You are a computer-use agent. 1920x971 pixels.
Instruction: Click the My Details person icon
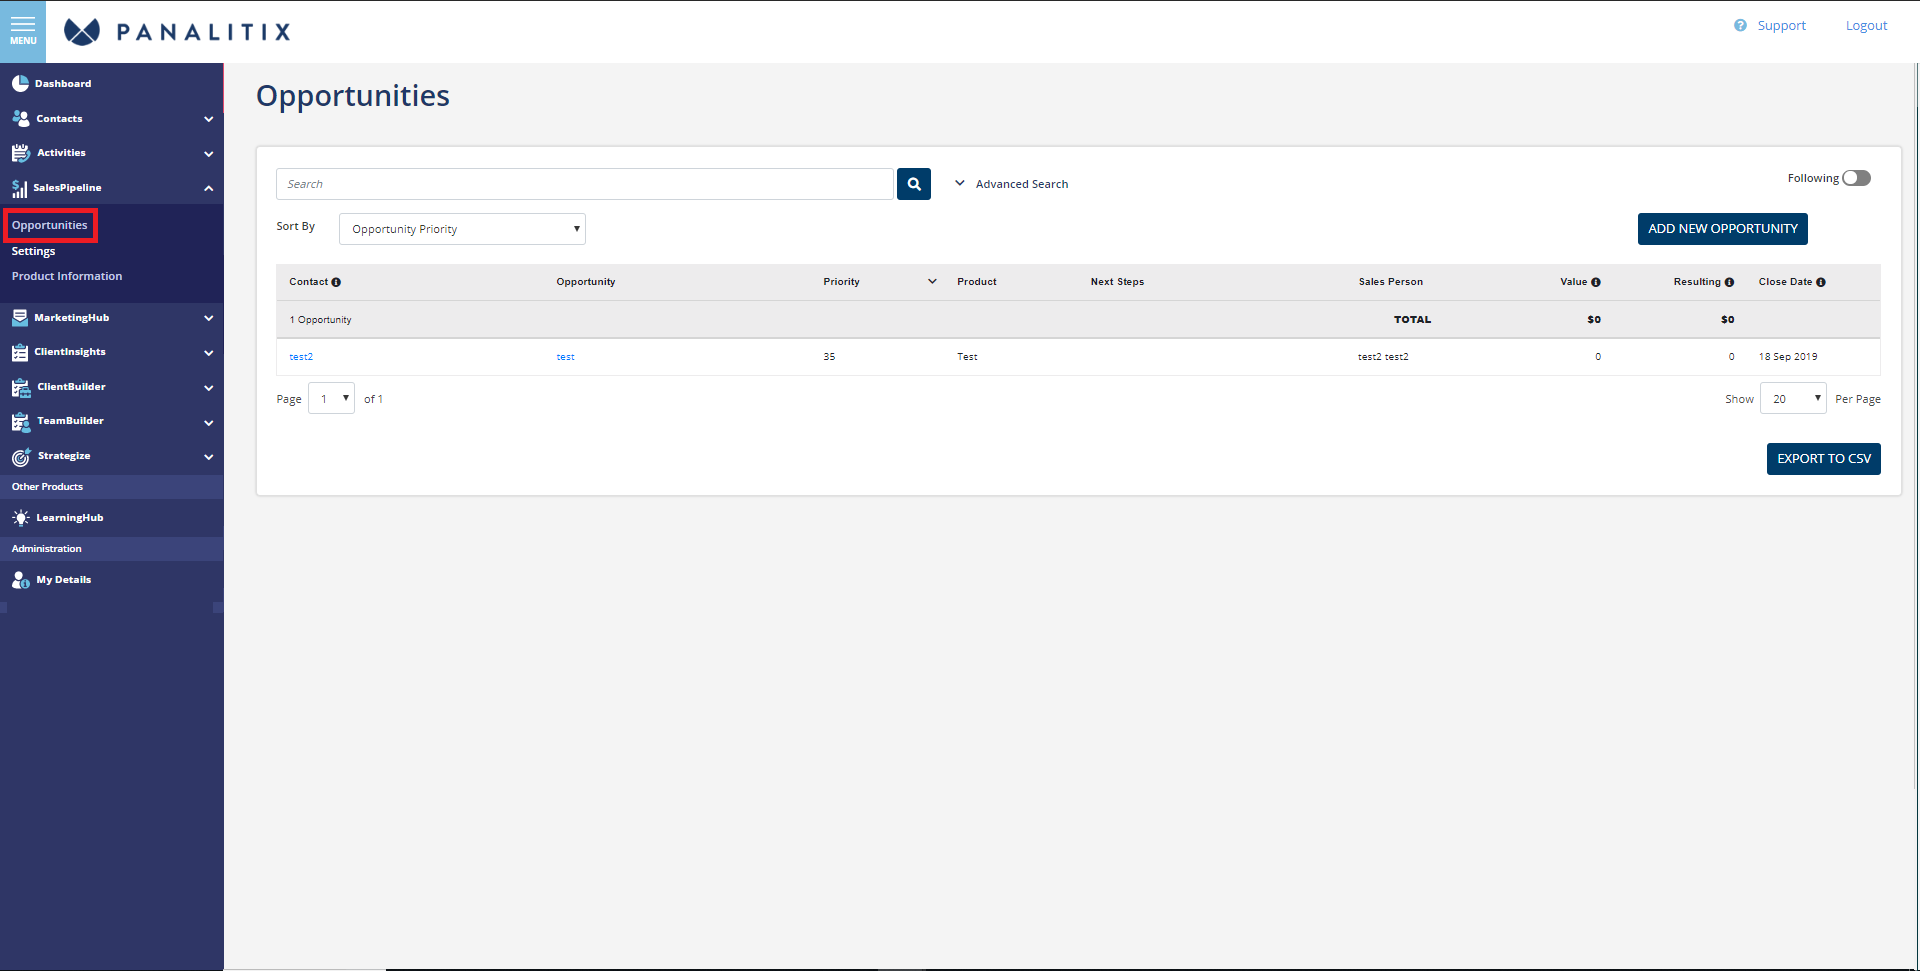click(21, 580)
